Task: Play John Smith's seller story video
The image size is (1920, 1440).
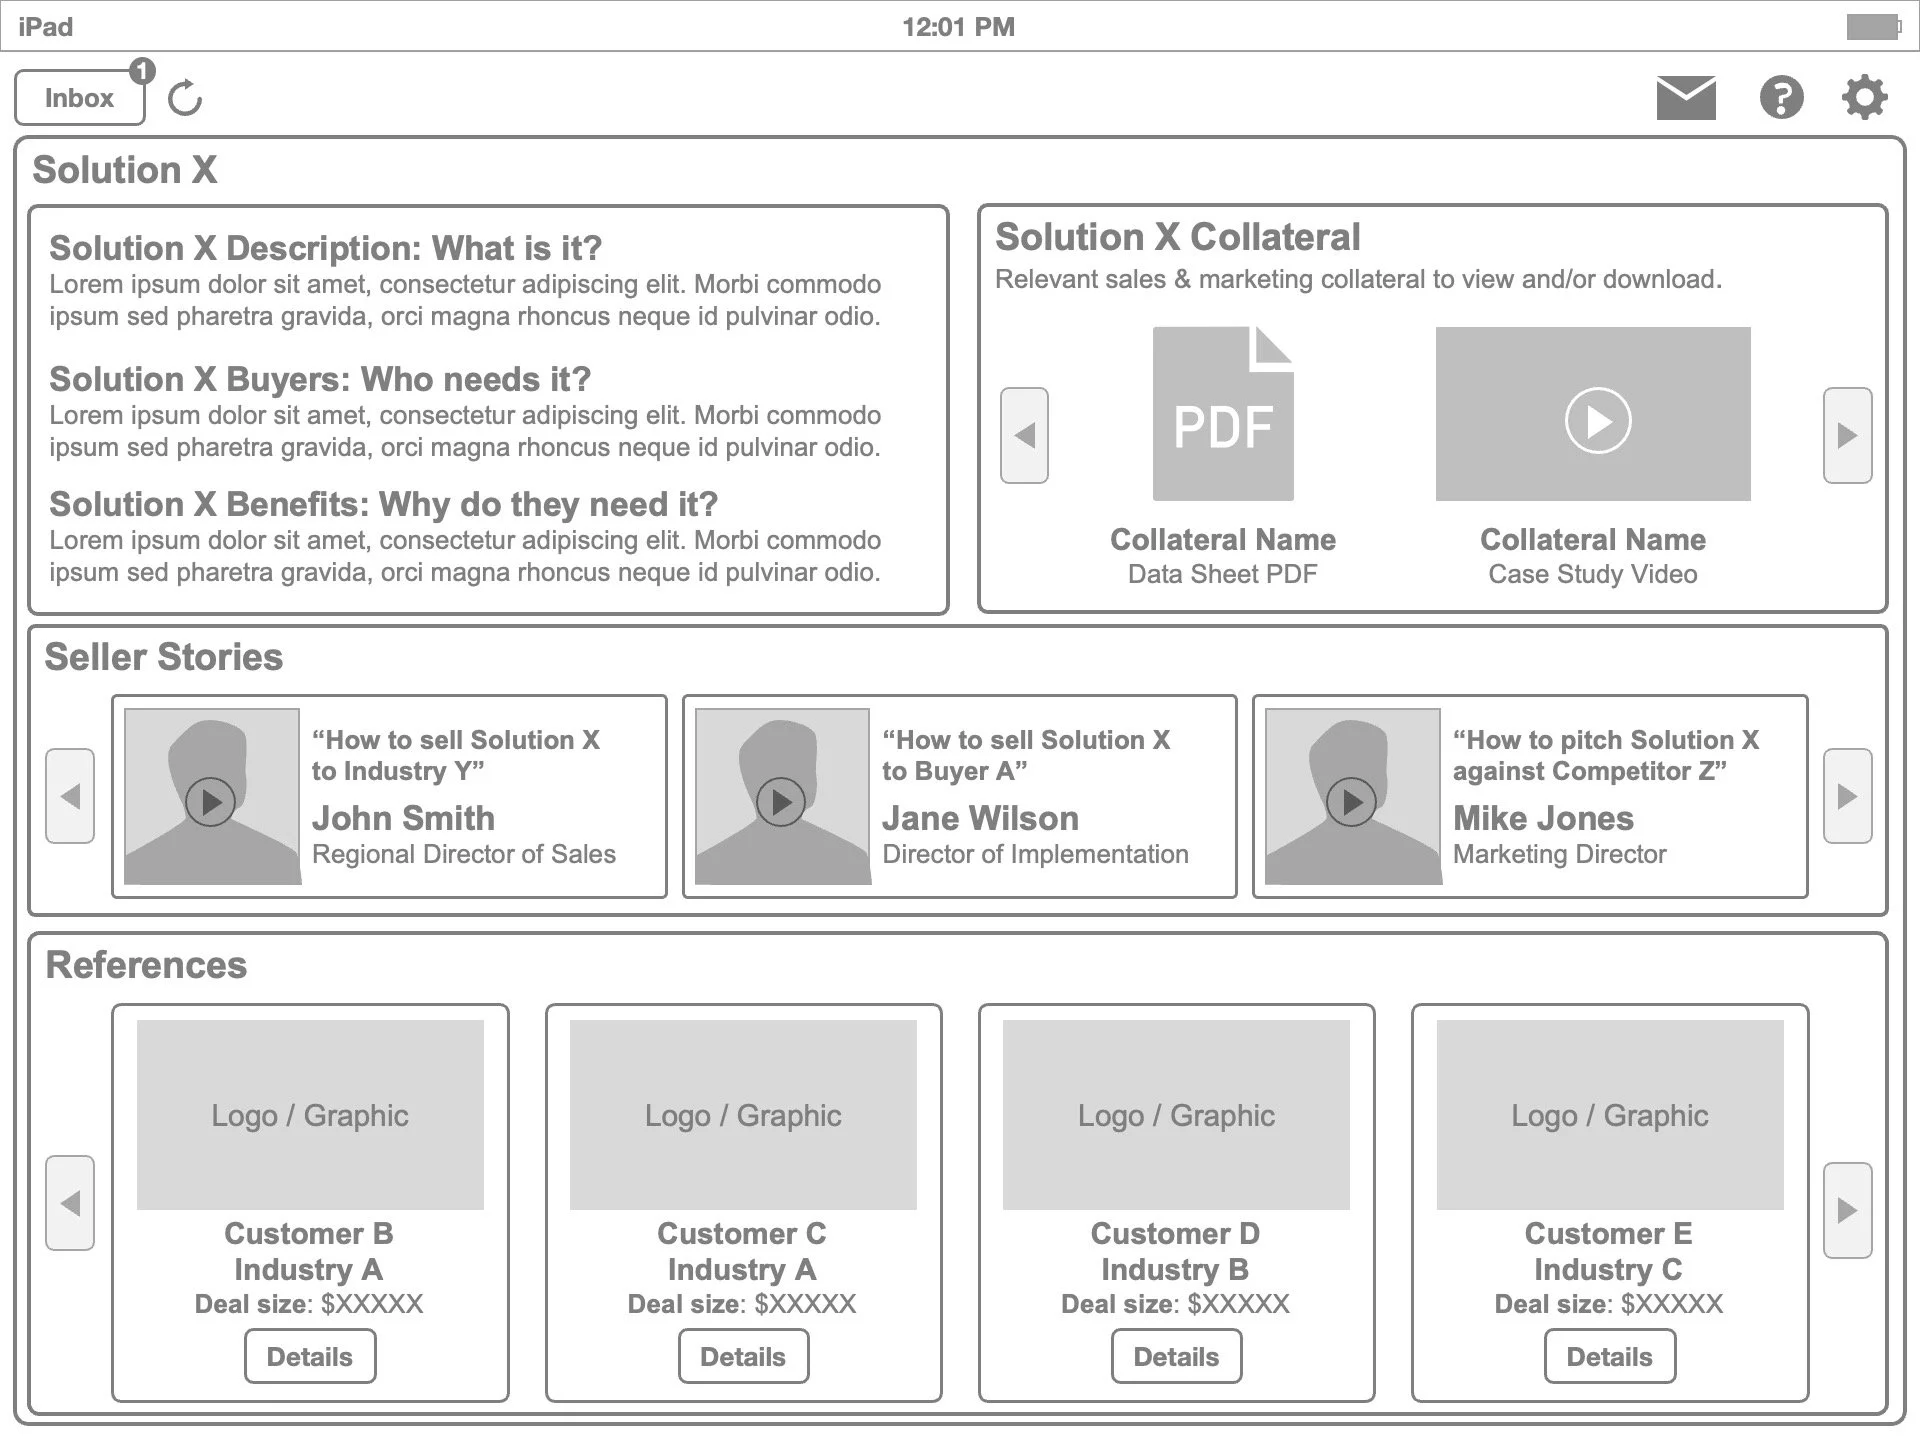Action: pyautogui.click(x=211, y=802)
